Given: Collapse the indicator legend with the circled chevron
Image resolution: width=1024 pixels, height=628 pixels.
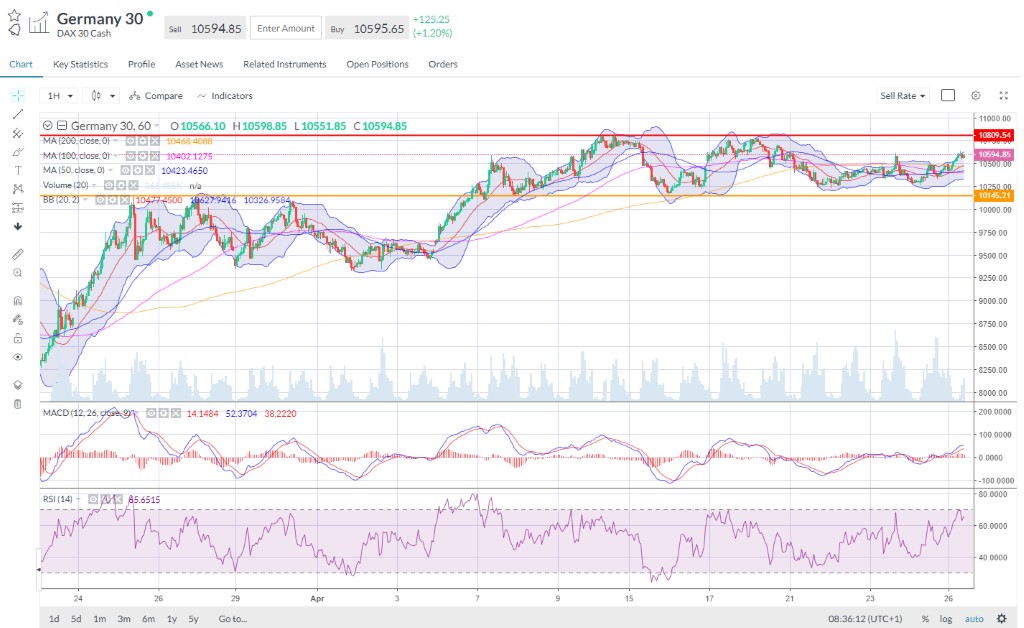Looking at the screenshot, I should coord(47,126).
